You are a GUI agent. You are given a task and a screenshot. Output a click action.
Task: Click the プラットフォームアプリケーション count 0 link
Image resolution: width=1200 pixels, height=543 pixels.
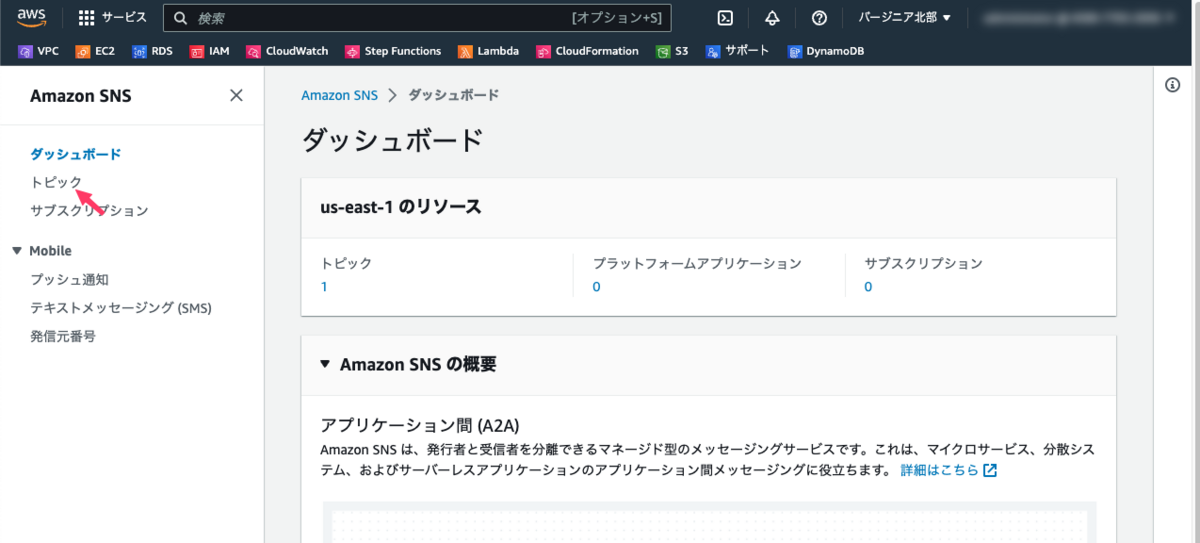(597, 287)
